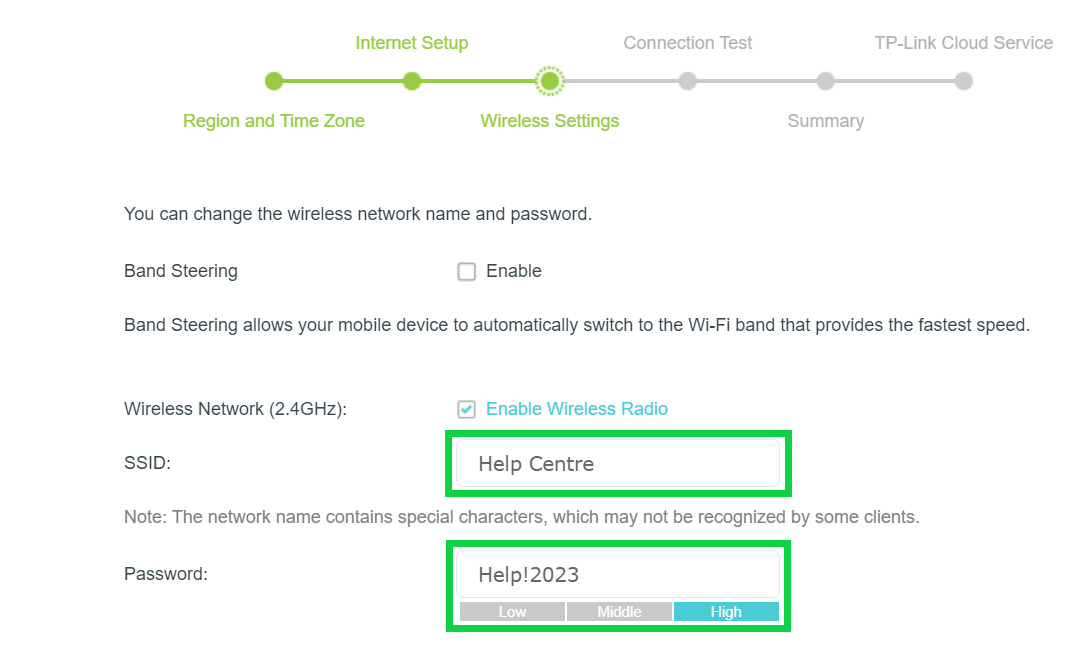Select the Wireless Settings step label

[549, 121]
